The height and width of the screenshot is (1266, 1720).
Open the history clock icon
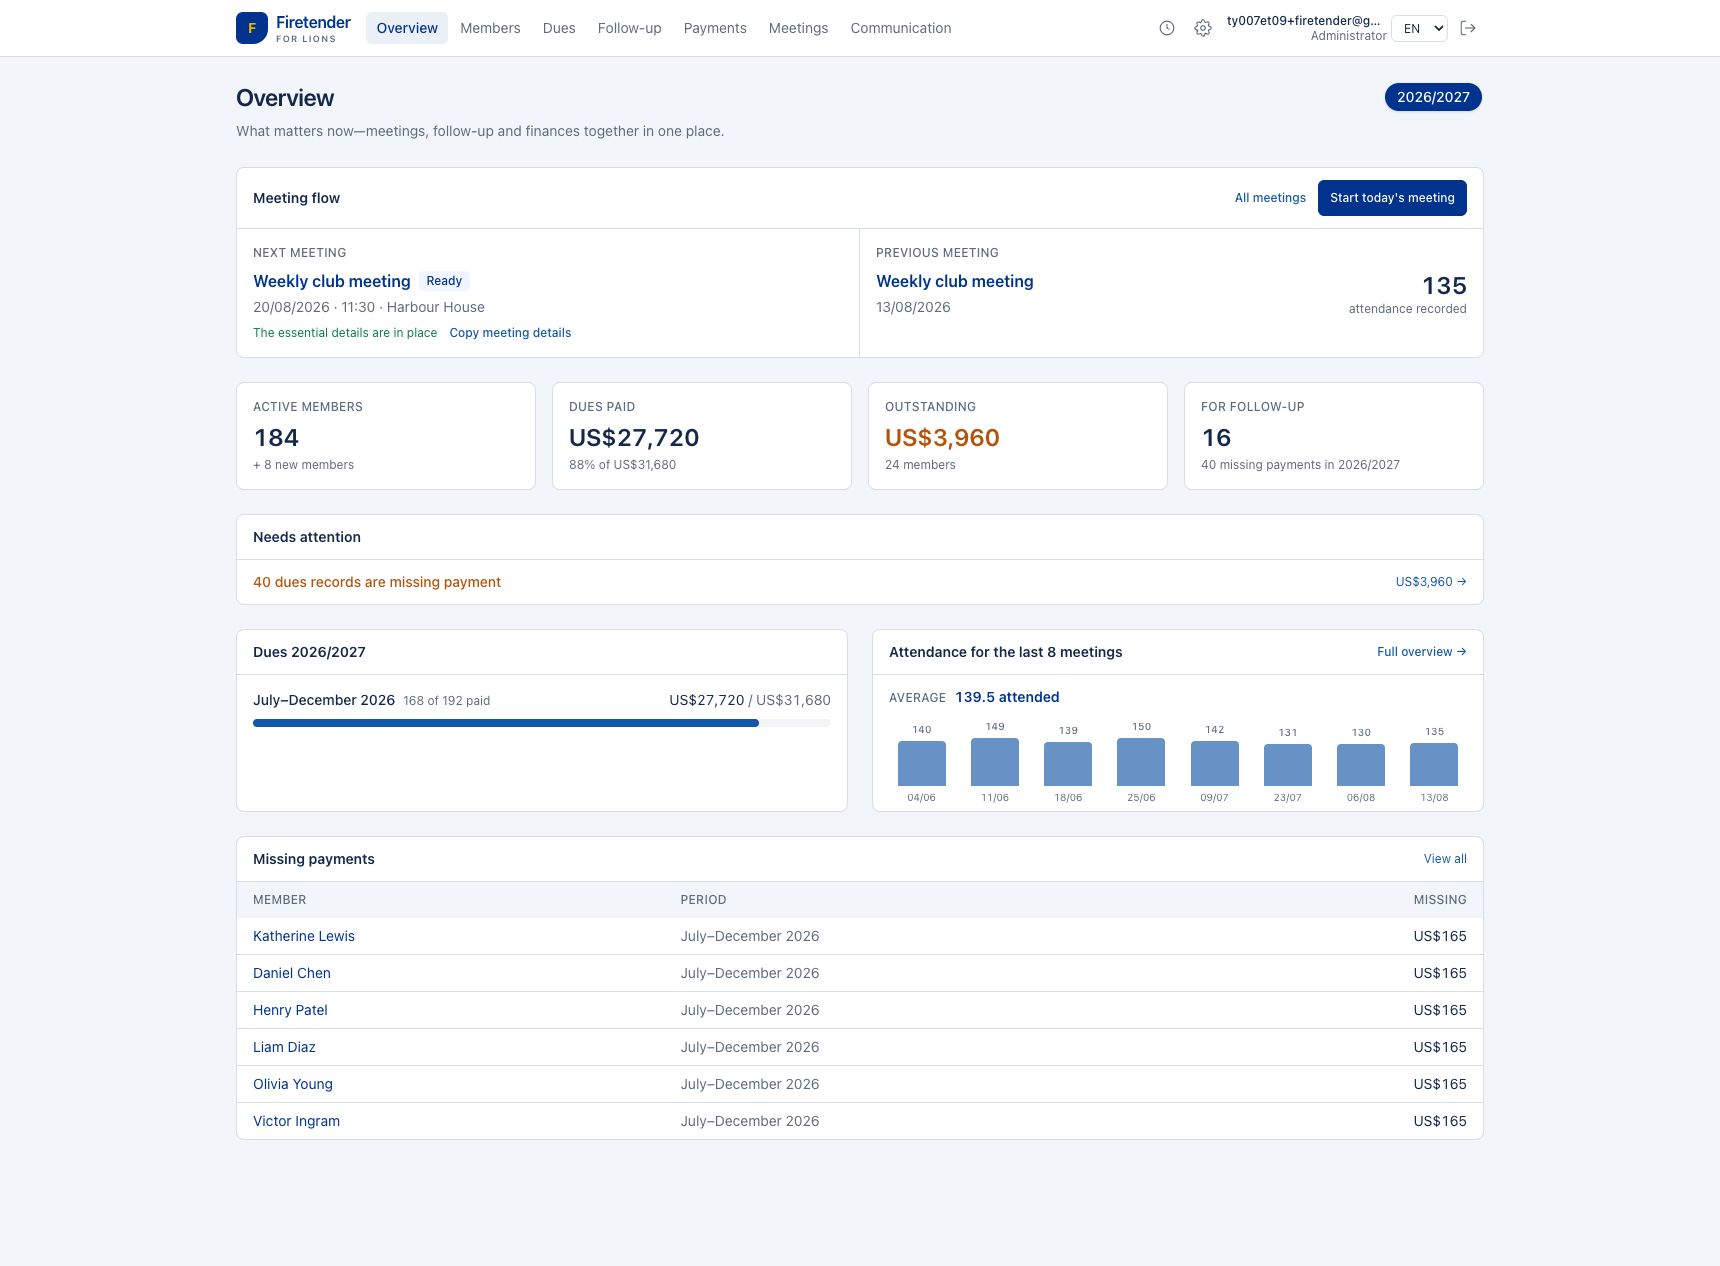[x=1166, y=28]
